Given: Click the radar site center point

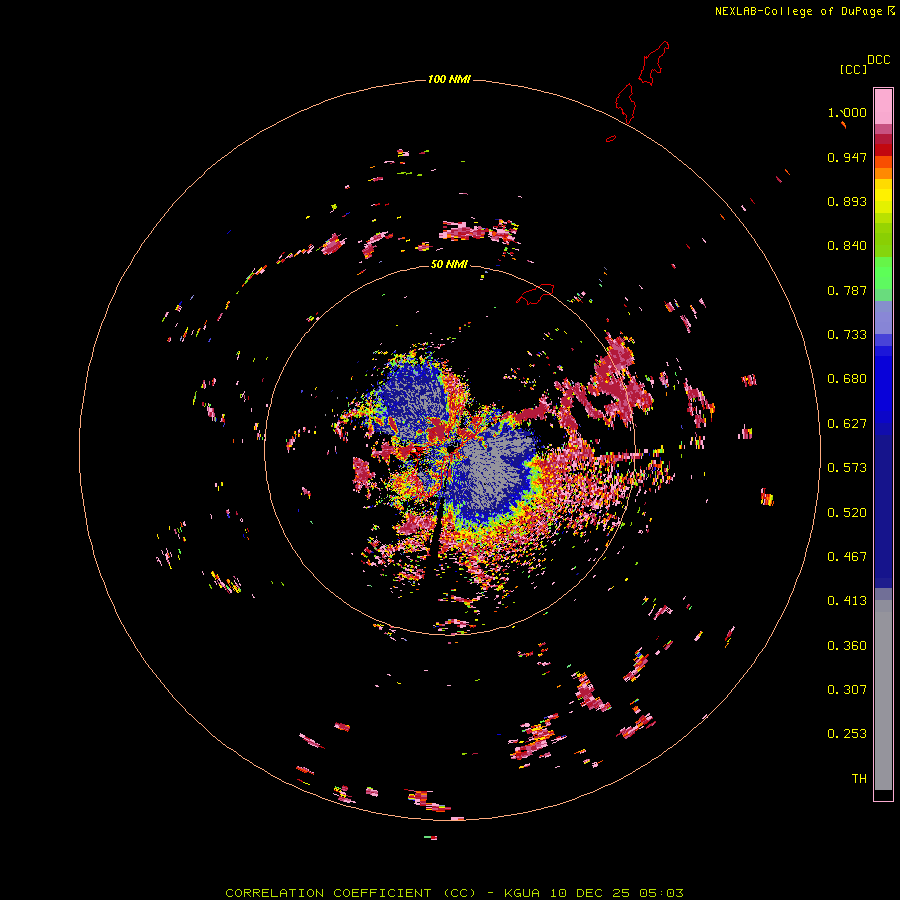Looking at the screenshot, I should click(x=451, y=450).
